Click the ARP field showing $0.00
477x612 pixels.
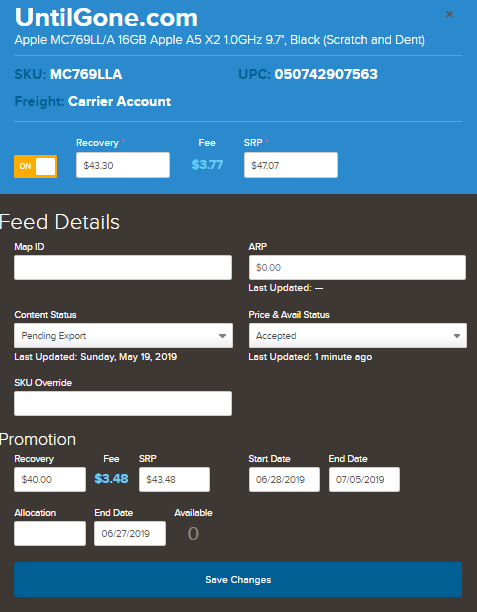click(357, 267)
